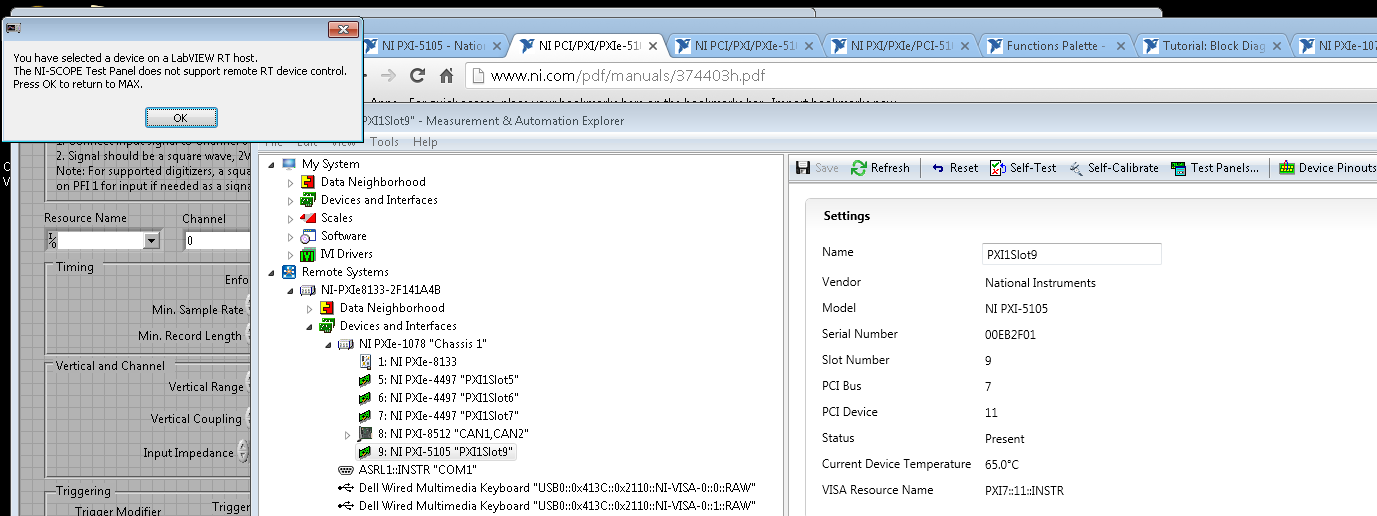Collapse the My System tree node

272,164
